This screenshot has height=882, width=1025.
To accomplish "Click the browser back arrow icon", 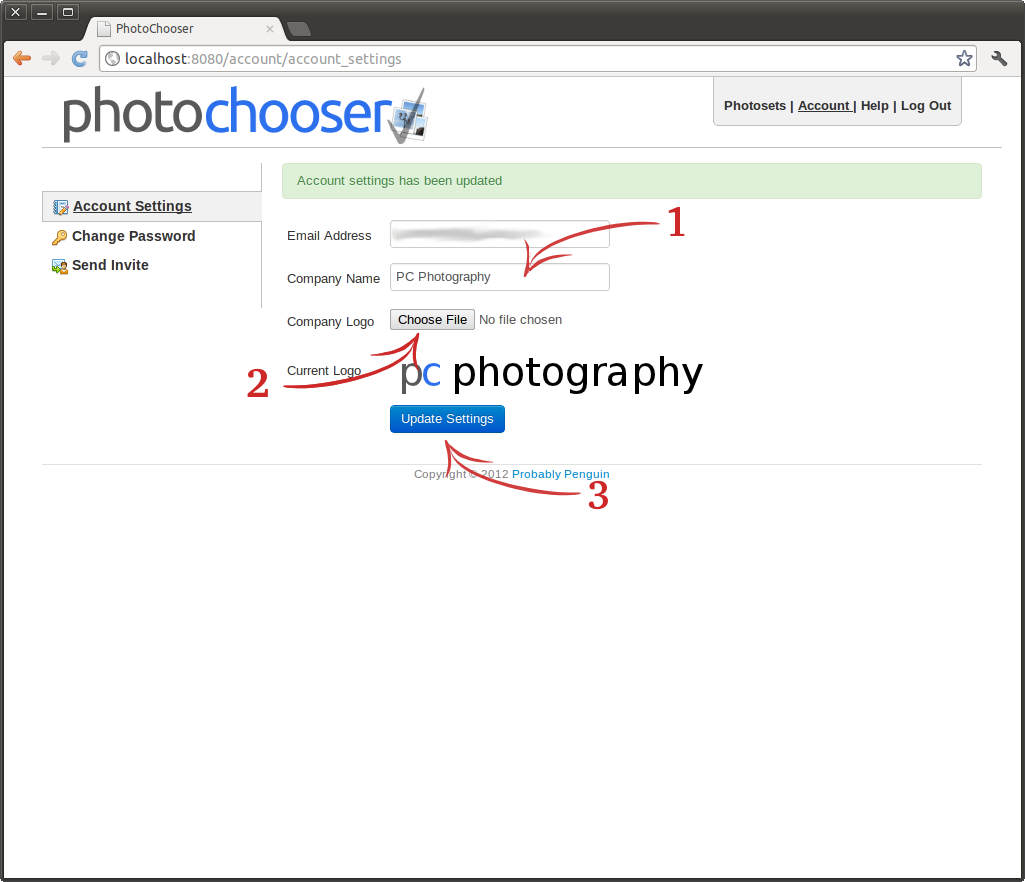I will coord(22,58).
